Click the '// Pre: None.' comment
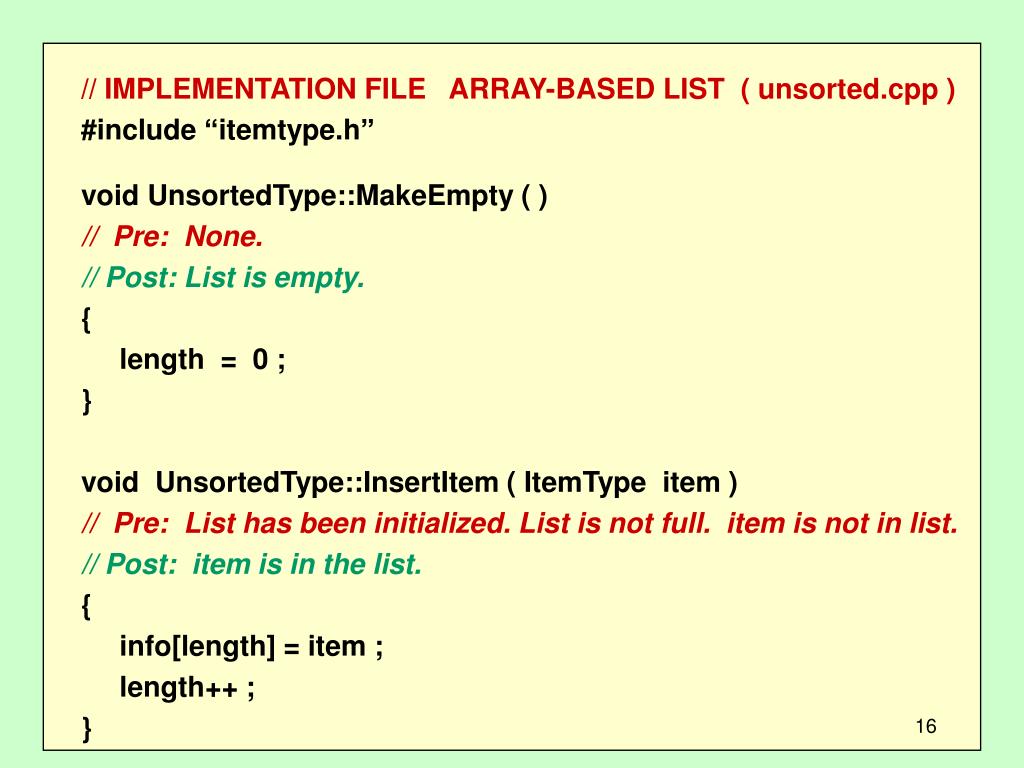 172,236
